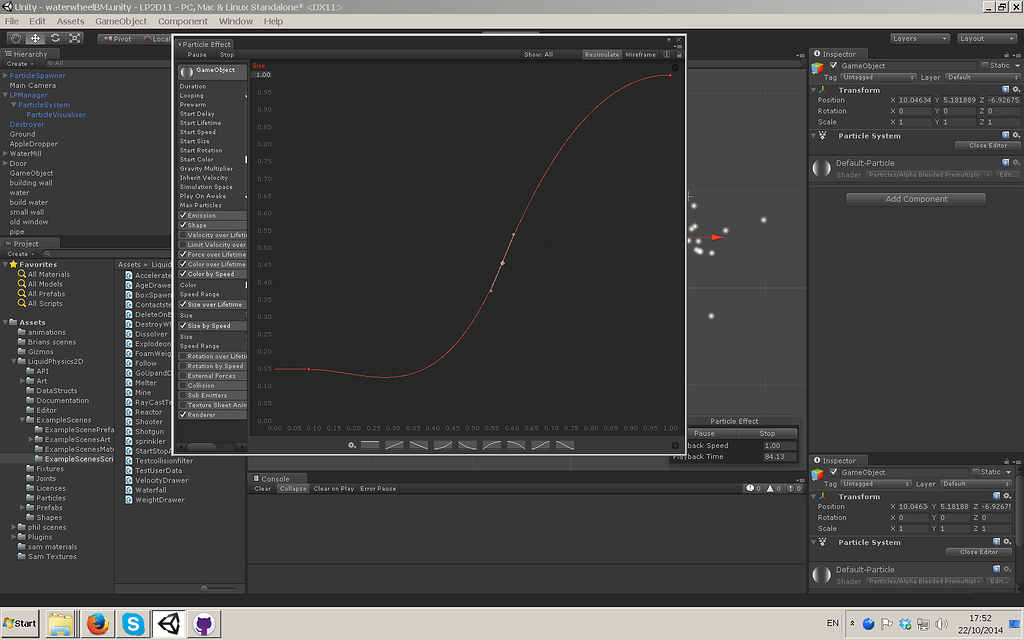Choose the rising linear curve preset
This screenshot has height=640, width=1024.
click(x=394, y=445)
